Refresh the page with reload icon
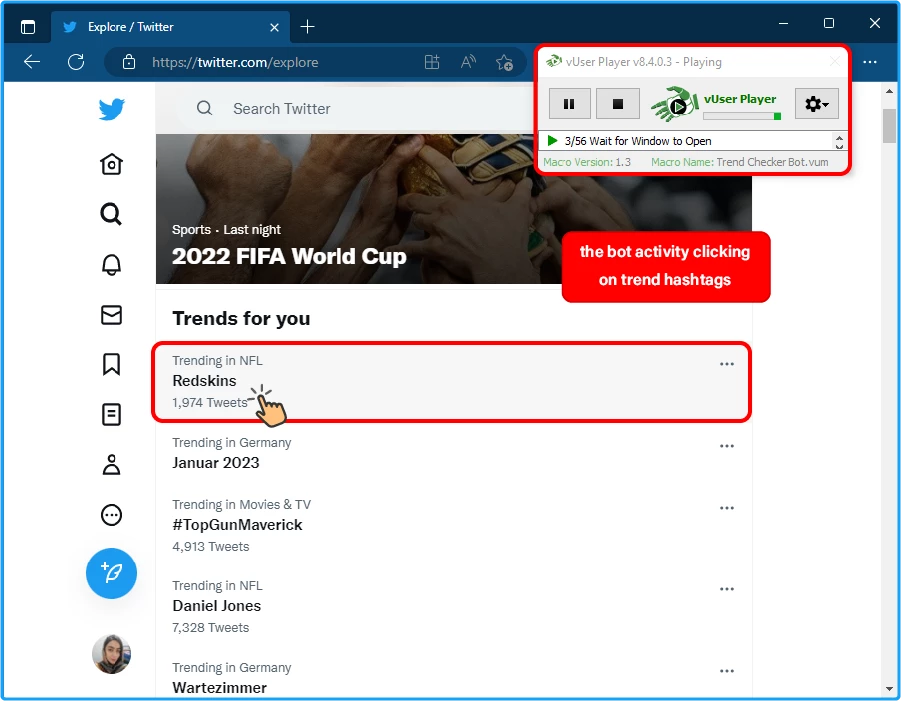 pos(76,62)
